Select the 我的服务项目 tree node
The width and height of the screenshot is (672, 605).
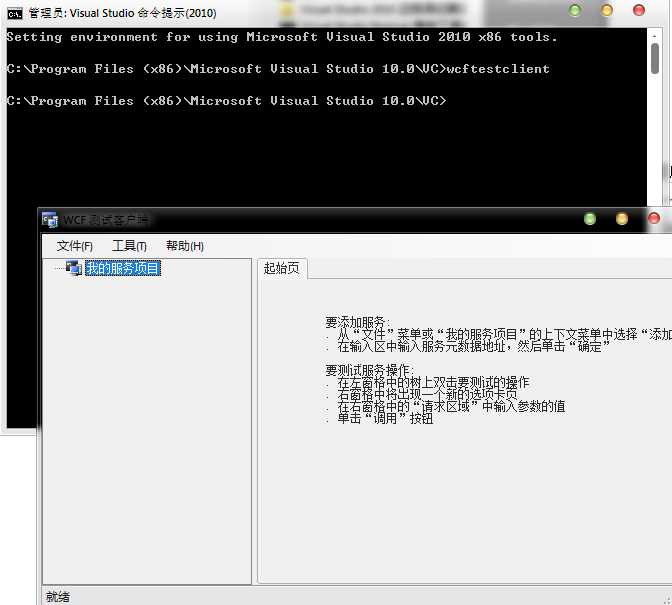[123, 268]
